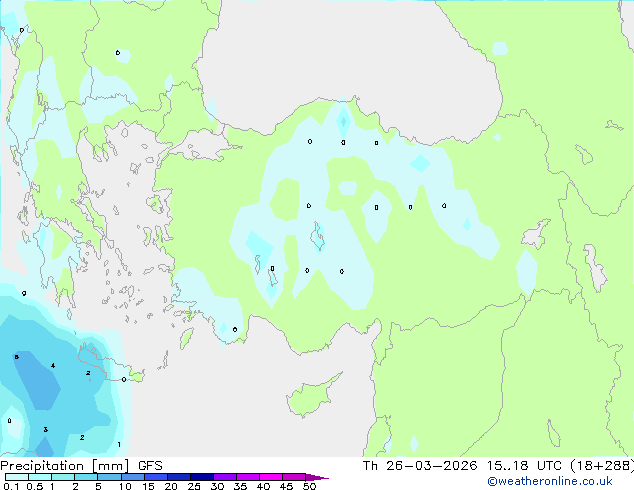Click the '0.1' legend scale label
The width and height of the screenshot is (634, 490).
click(x=11, y=486)
